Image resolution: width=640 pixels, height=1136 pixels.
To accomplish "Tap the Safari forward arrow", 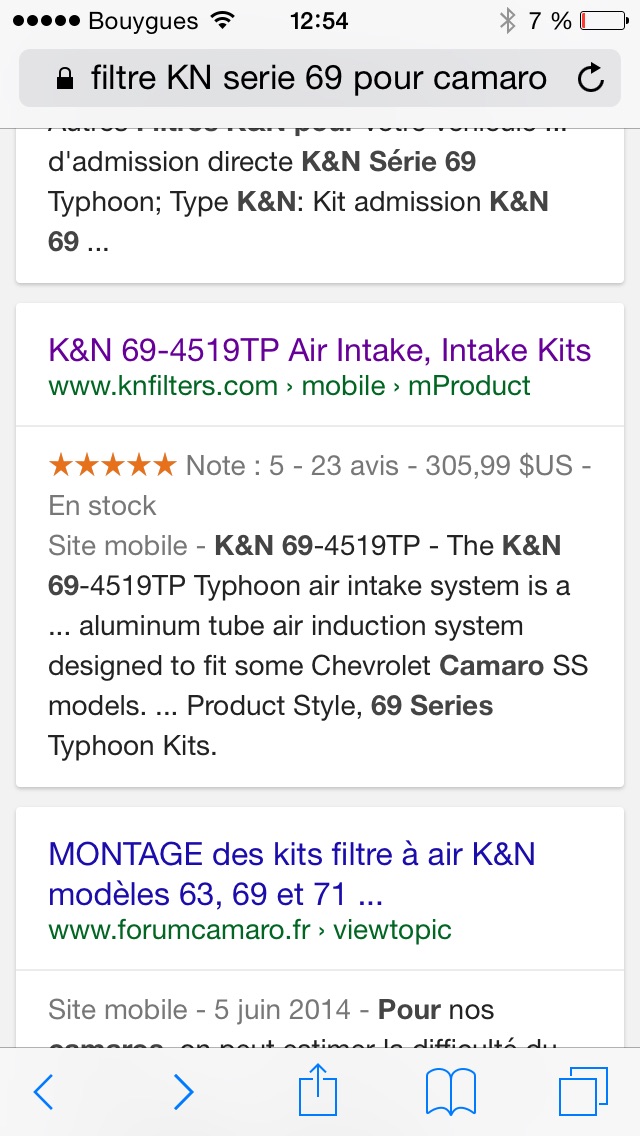I will [x=183, y=1093].
